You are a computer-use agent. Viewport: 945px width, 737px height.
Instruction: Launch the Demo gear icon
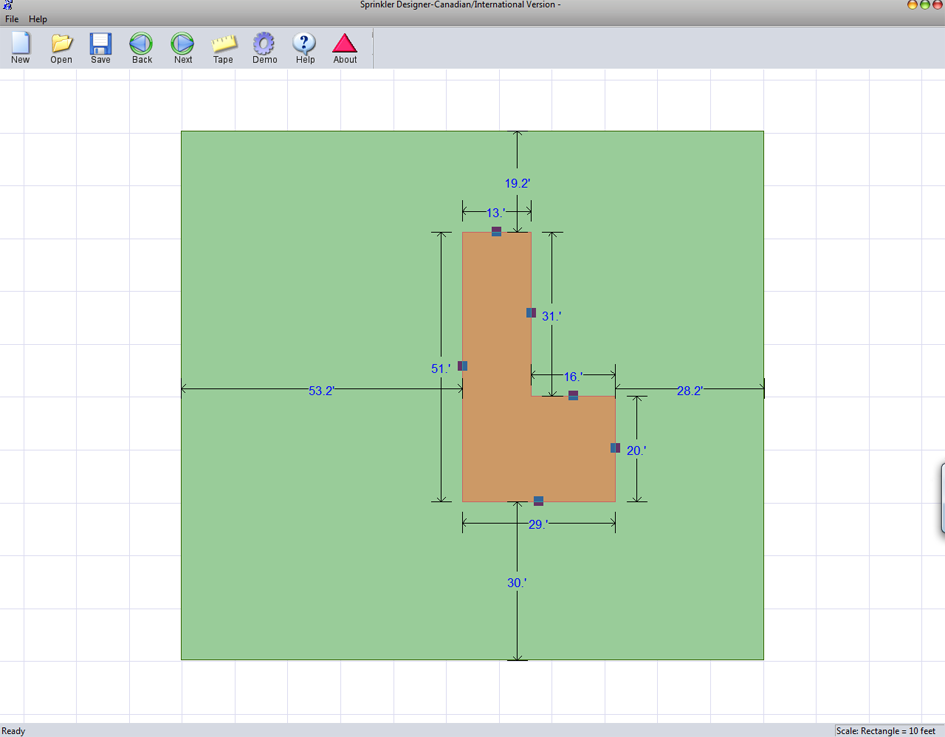(265, 48)
